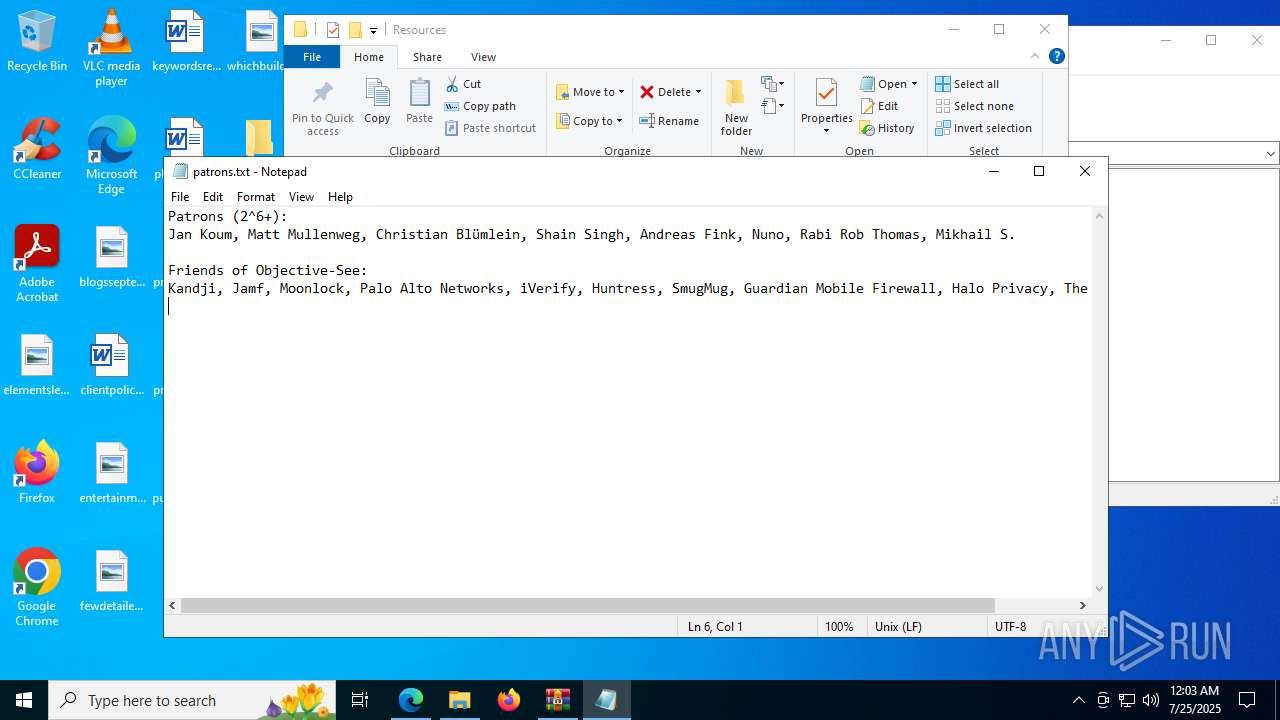
Task: Click the 'Friends of Objective-See:' text line
Action: point(267,270)
